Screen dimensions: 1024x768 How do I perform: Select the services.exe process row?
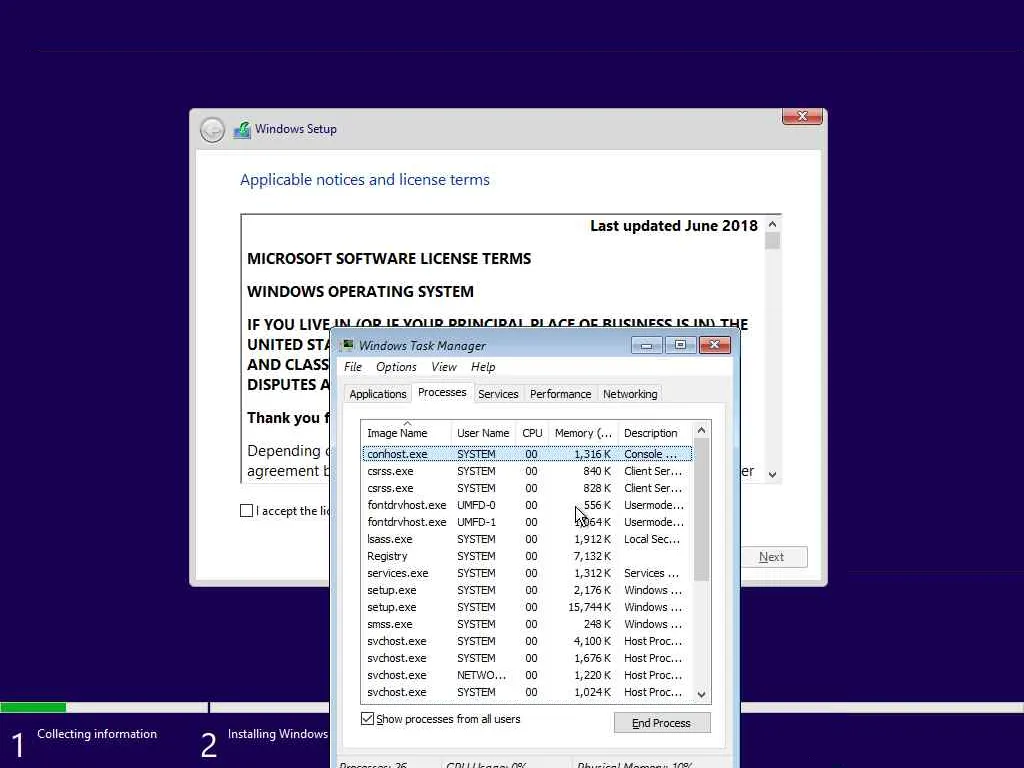(x=527, y=573)
